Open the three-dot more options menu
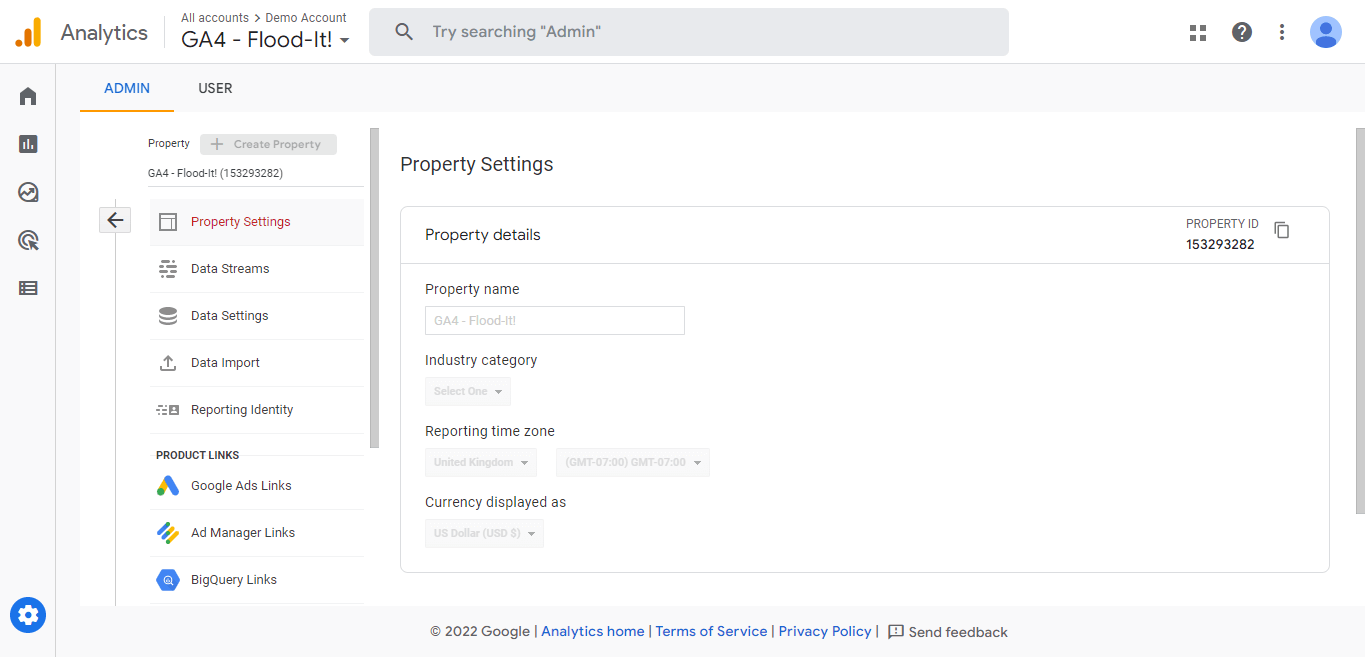 pos(1282,32)
